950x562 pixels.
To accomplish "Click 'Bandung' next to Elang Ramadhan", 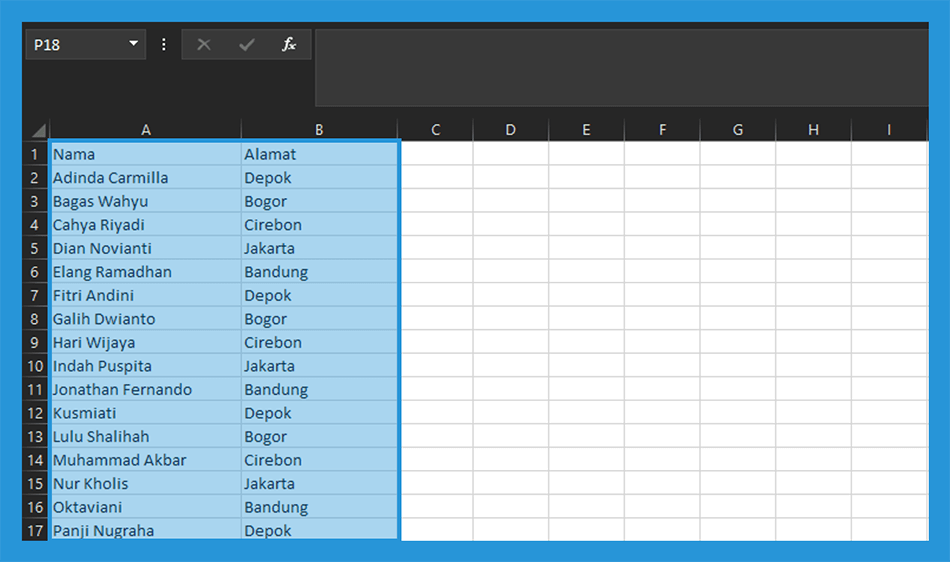I will pyautogui.click(x=319, y=272).
